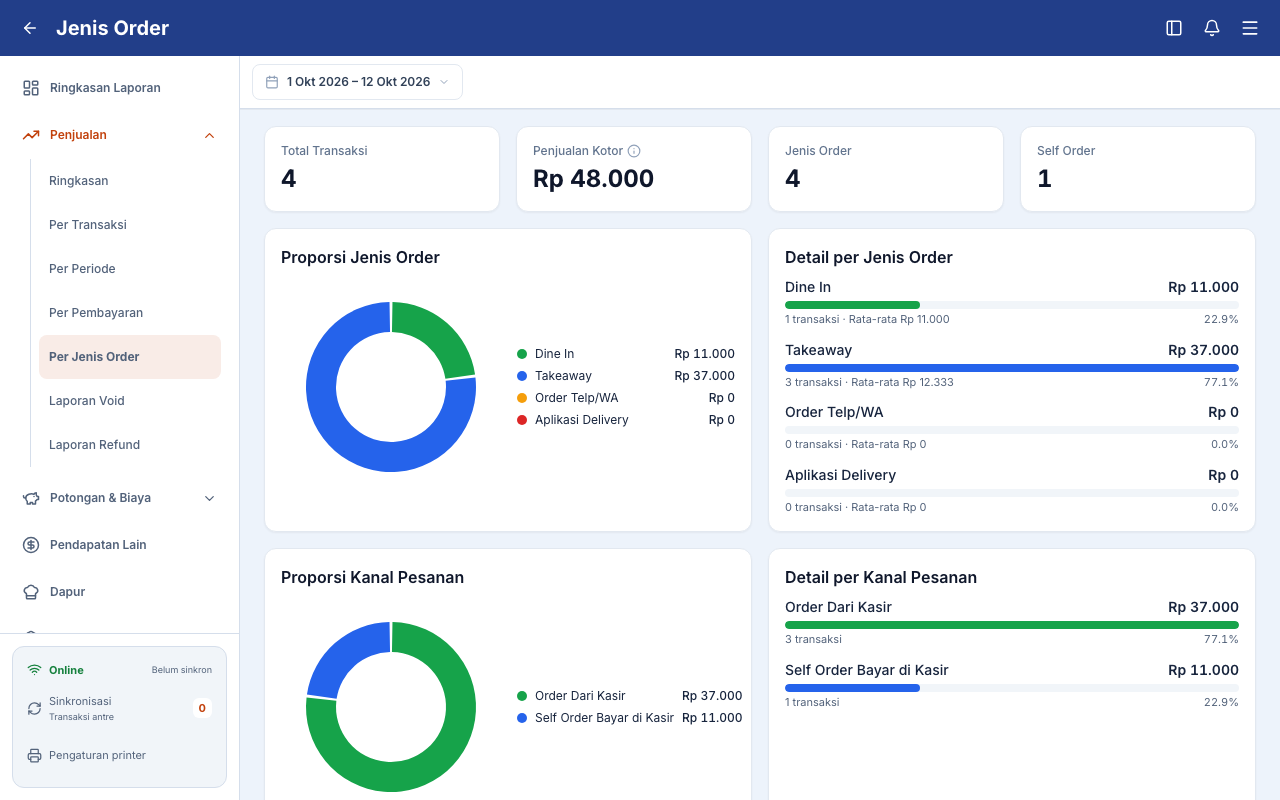Click the 'Belum sinkron' status text
This screenshot has height=800, width=1280.
pyautogui.click(x=182, y=670)
